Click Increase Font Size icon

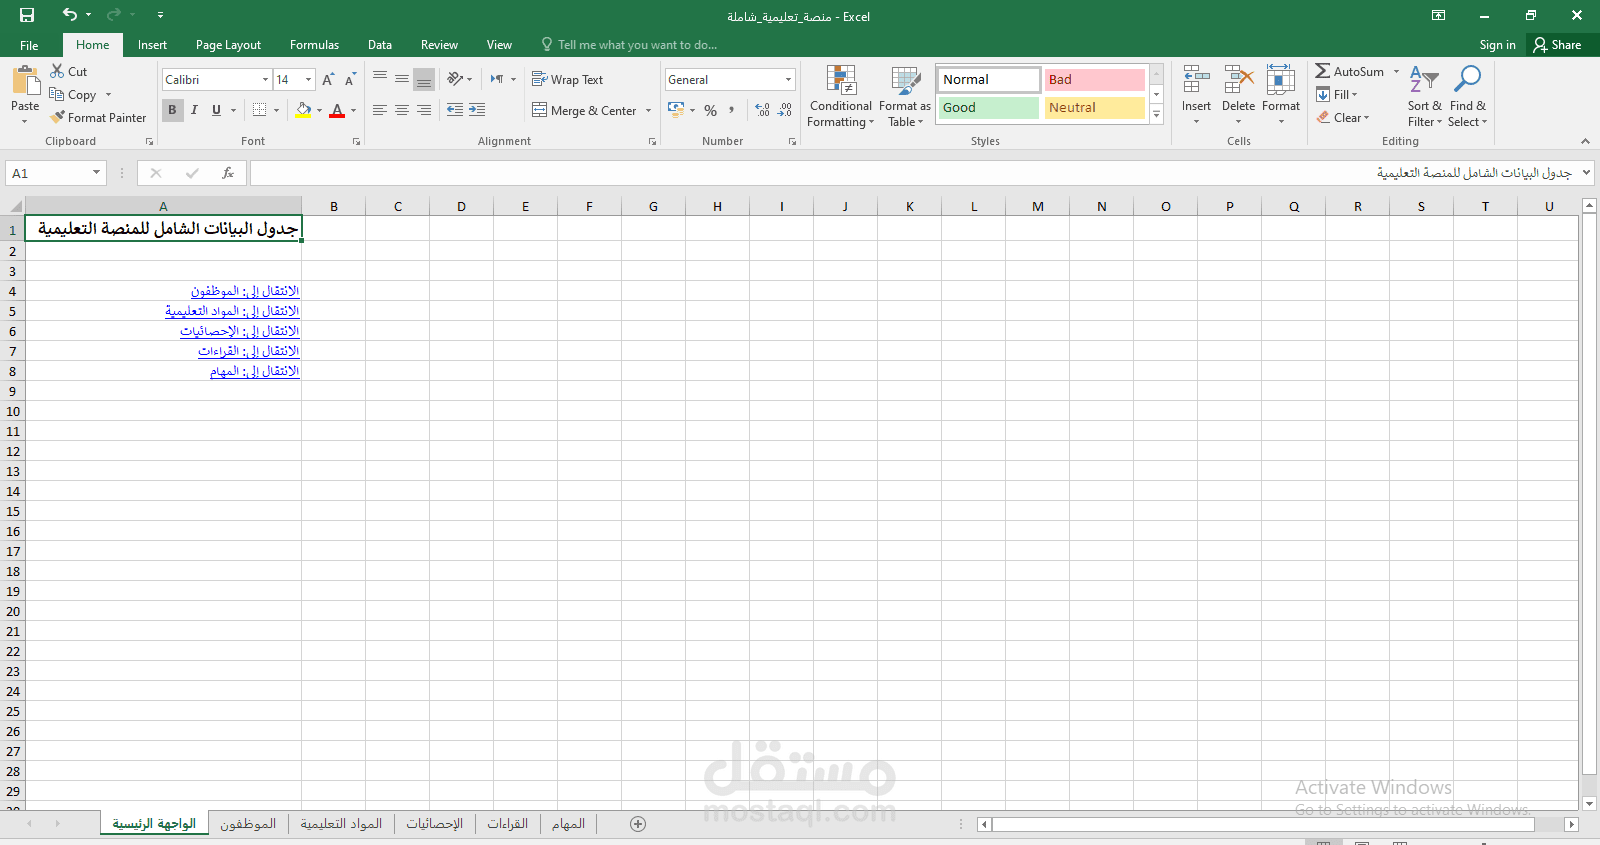click(328, 79)
